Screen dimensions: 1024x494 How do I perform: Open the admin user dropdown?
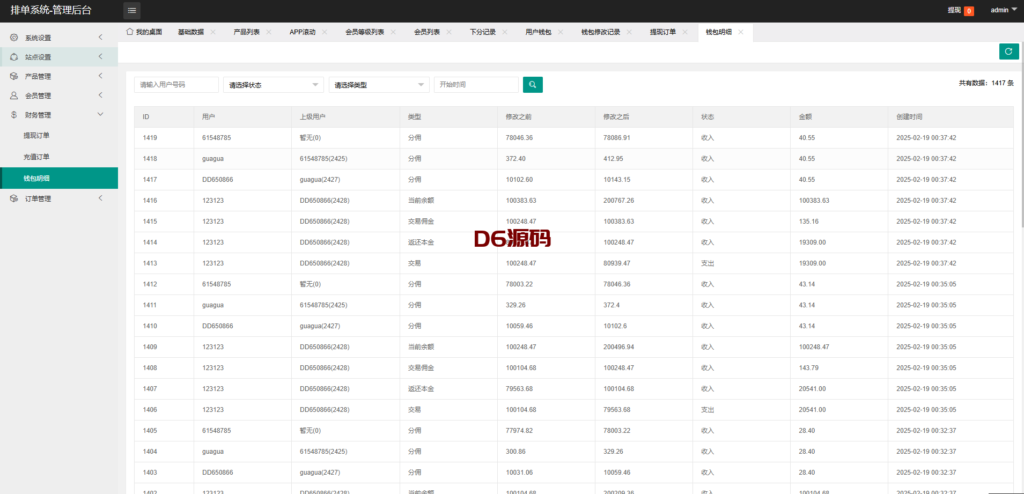click(1003, 10)
